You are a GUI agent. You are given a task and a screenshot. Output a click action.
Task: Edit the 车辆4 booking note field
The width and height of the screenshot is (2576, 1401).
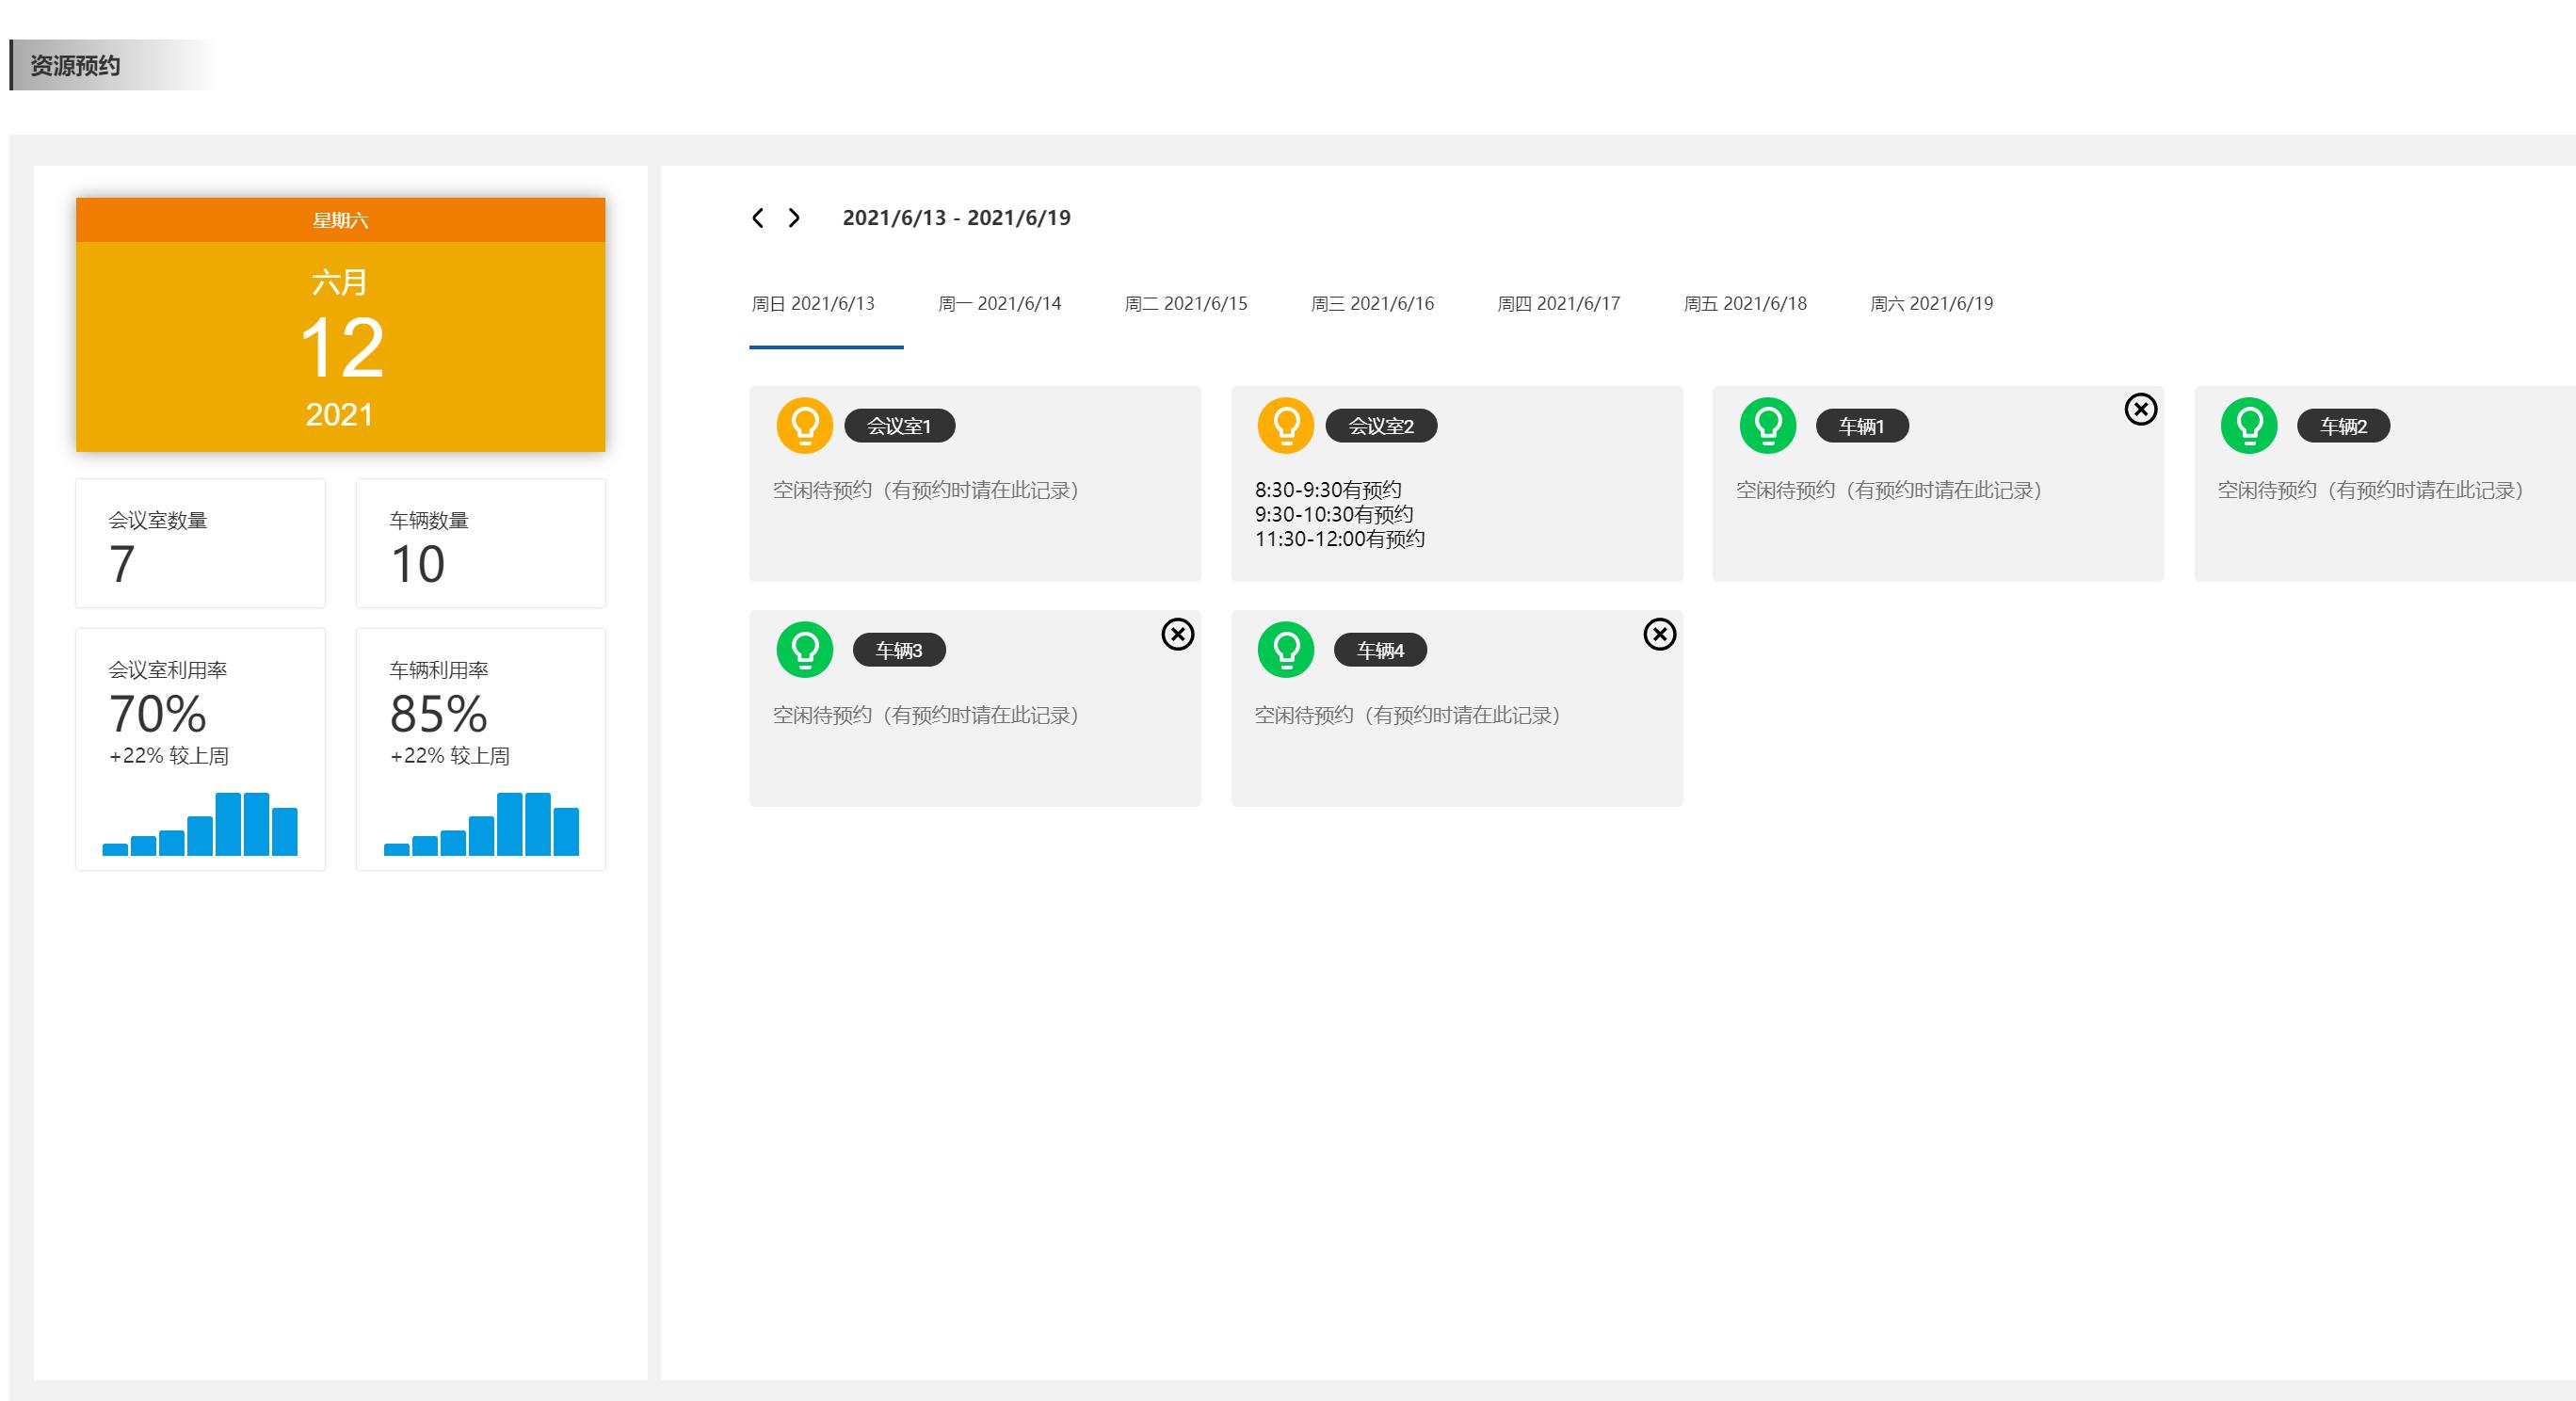[x=1408, y=715]
